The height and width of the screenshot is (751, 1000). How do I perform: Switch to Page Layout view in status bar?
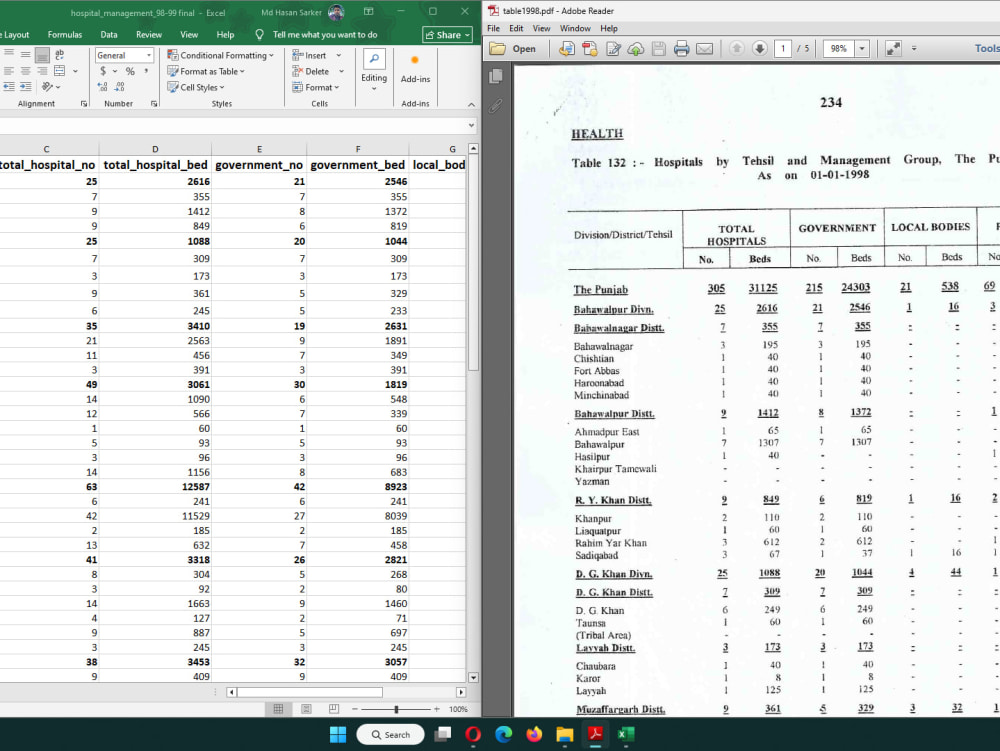306,709
